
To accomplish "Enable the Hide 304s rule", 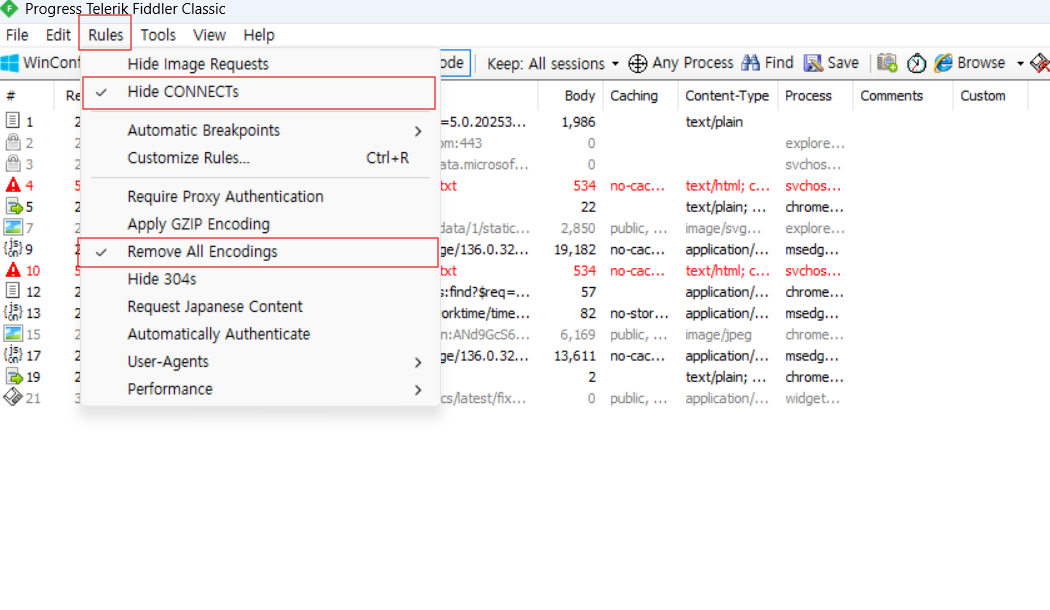I will [260, 279].
